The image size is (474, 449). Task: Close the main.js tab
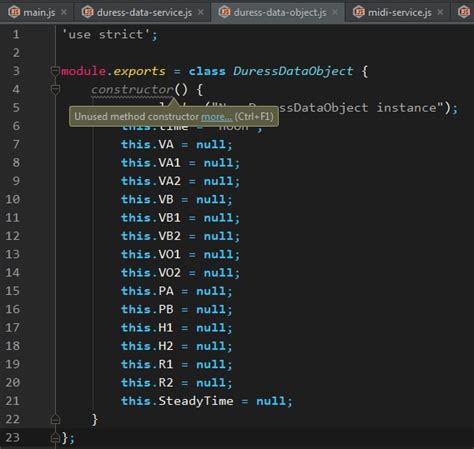pyautogui.click(x=64, y=12)
